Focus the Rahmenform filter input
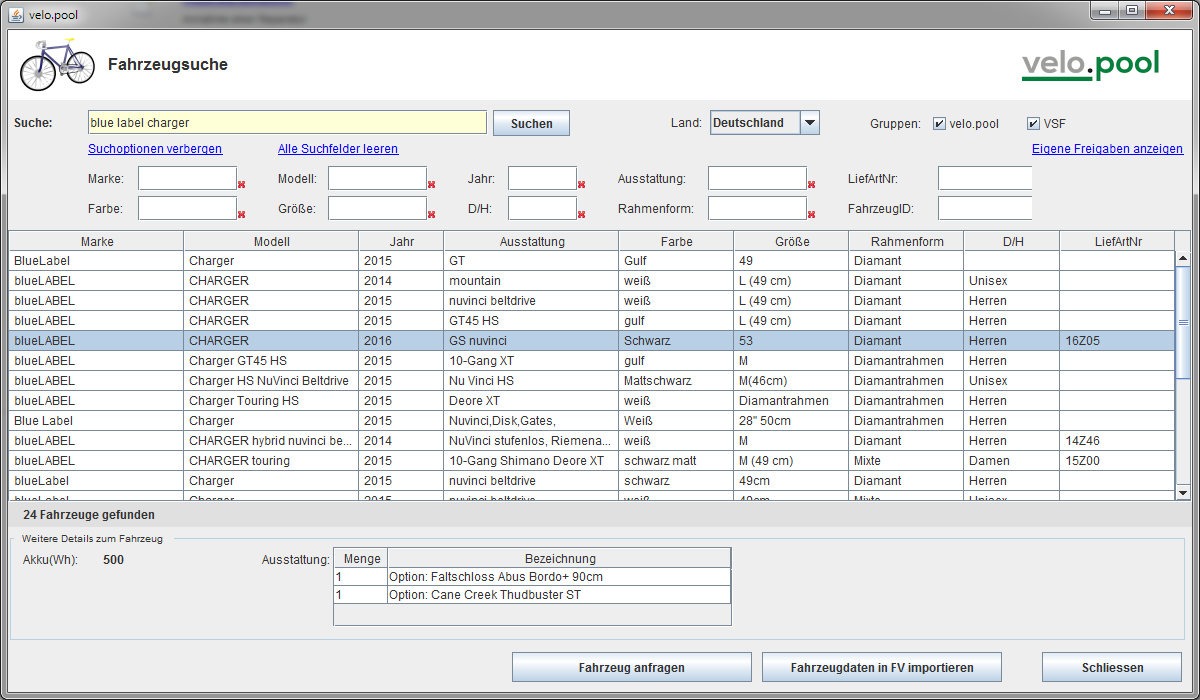The image size is (1200, 700). tap(757, 209)
